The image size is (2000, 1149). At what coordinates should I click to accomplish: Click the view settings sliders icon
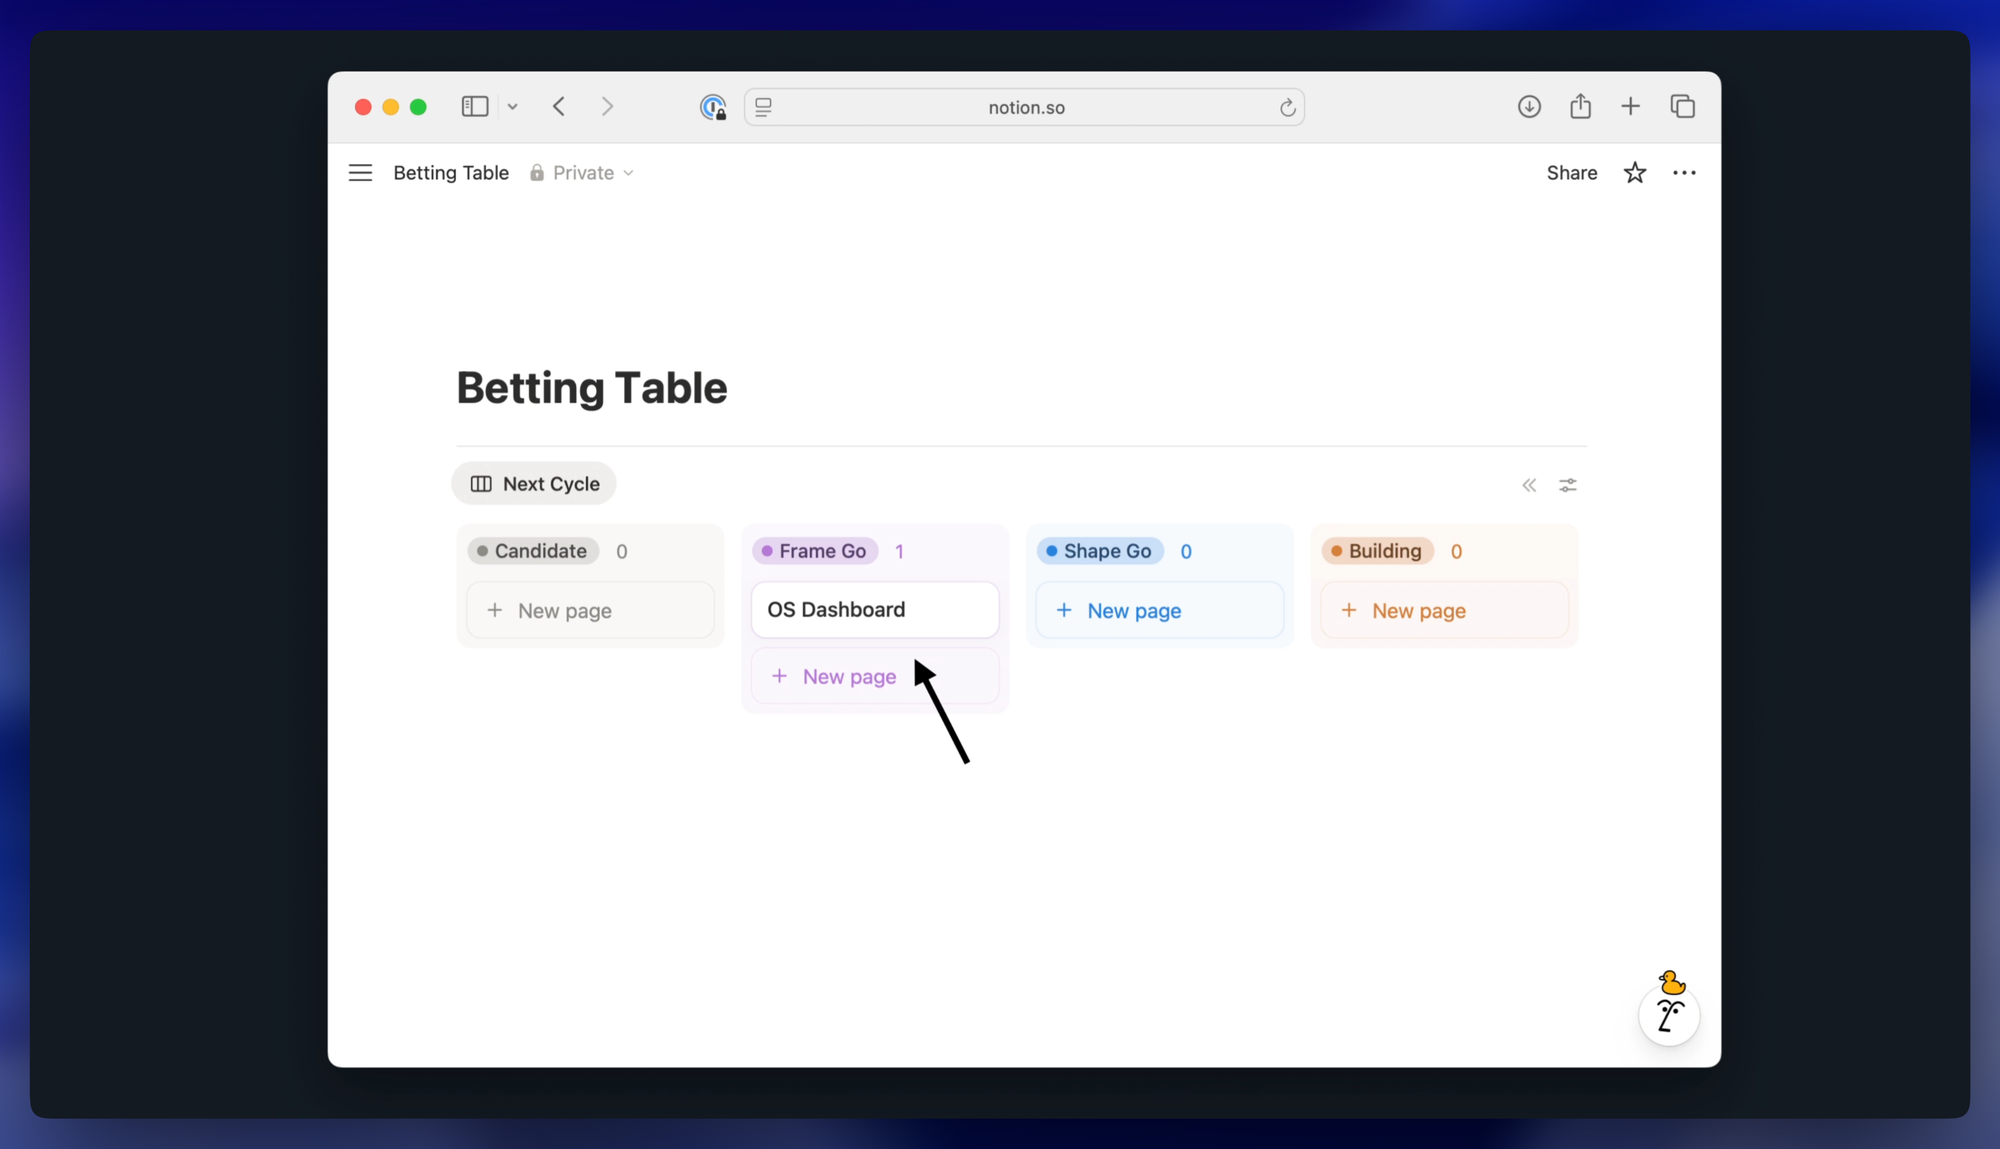pyautogui.click(x=1567, y=485)
